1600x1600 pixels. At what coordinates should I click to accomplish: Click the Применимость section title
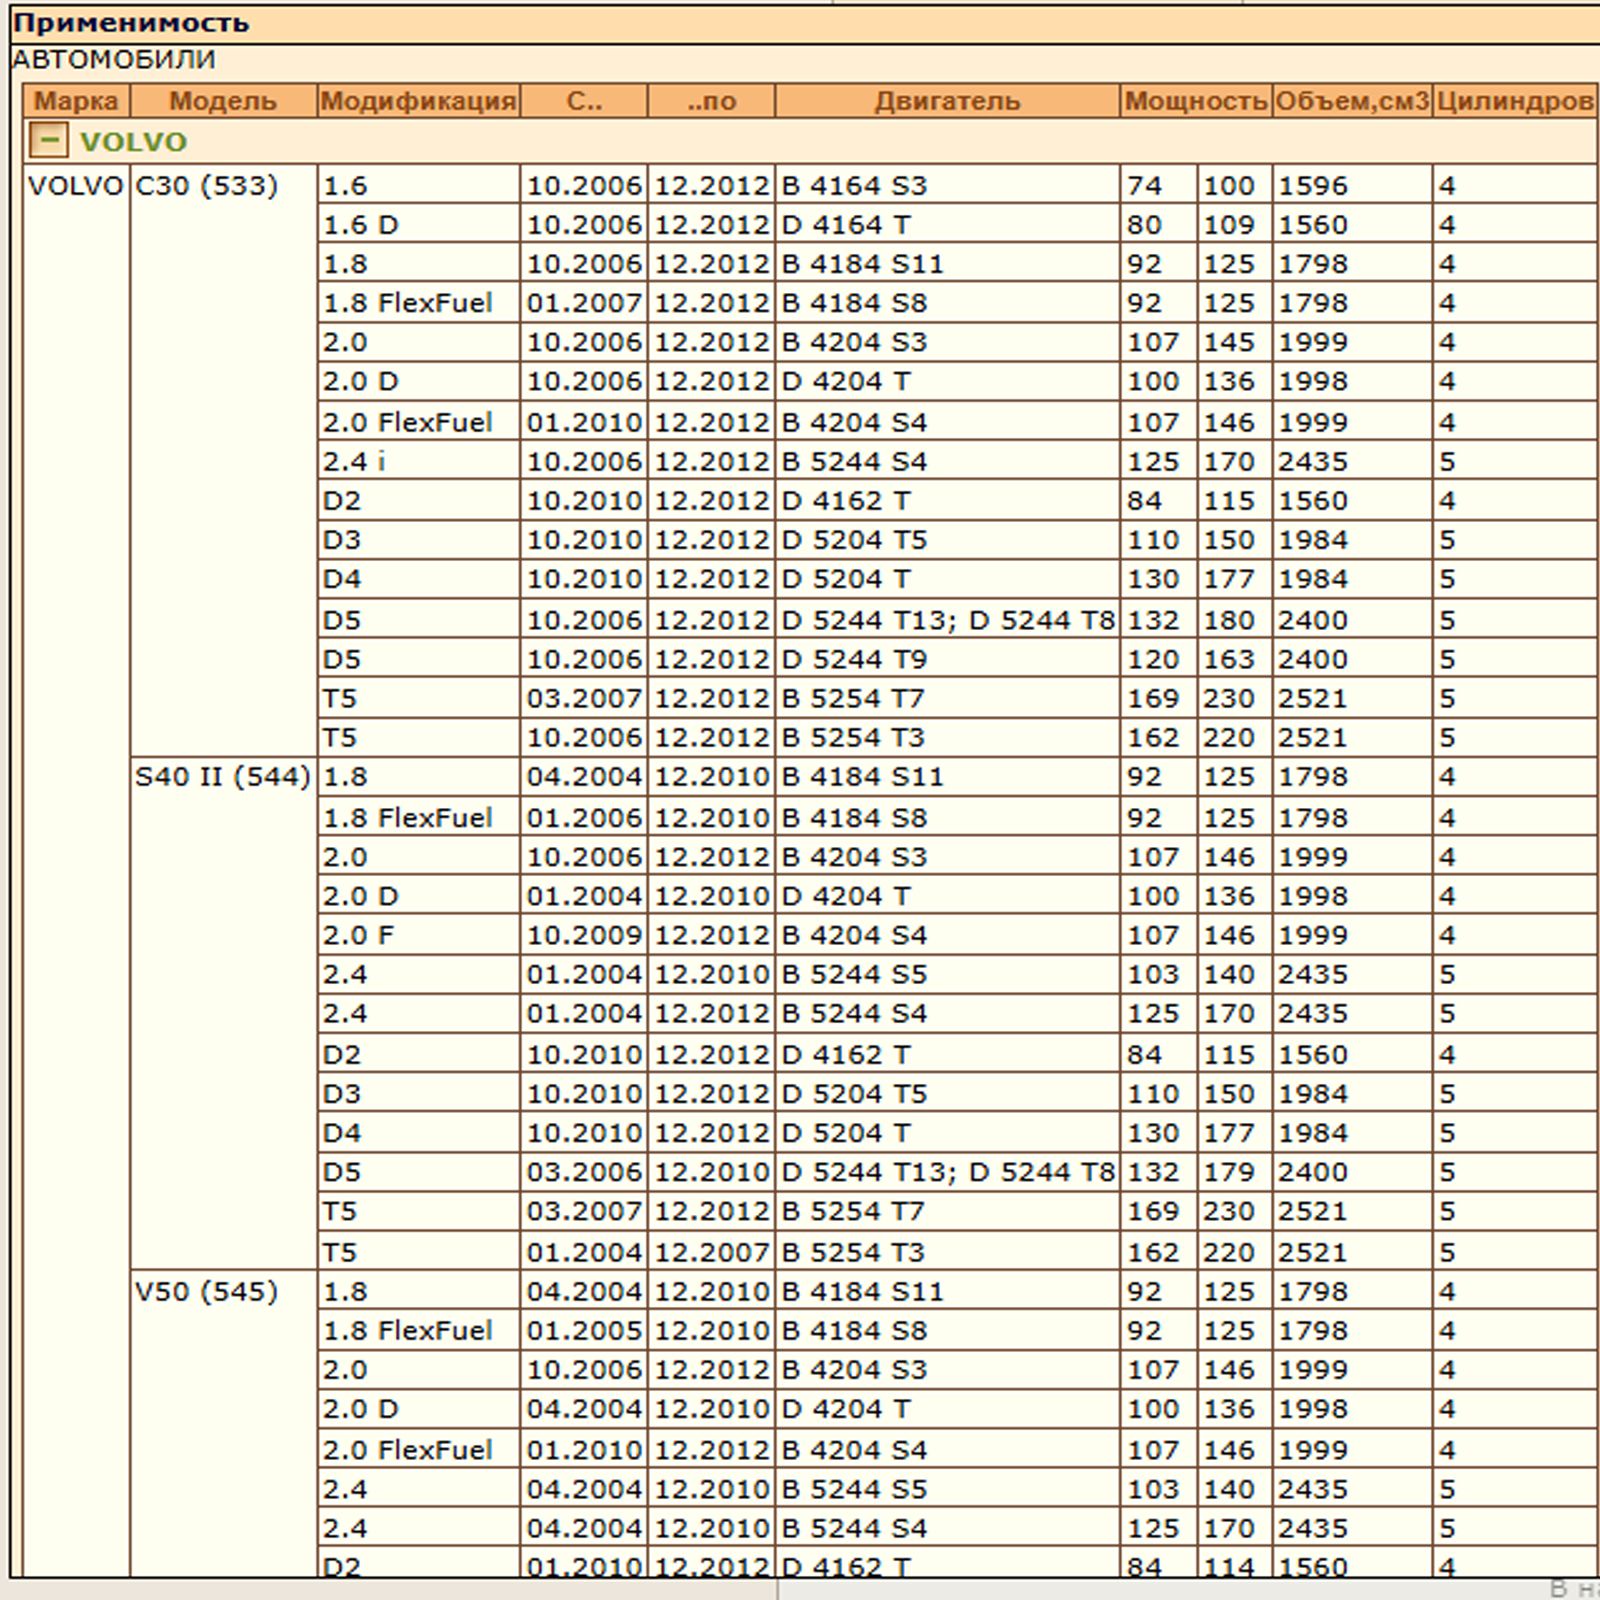click(131, 23)
